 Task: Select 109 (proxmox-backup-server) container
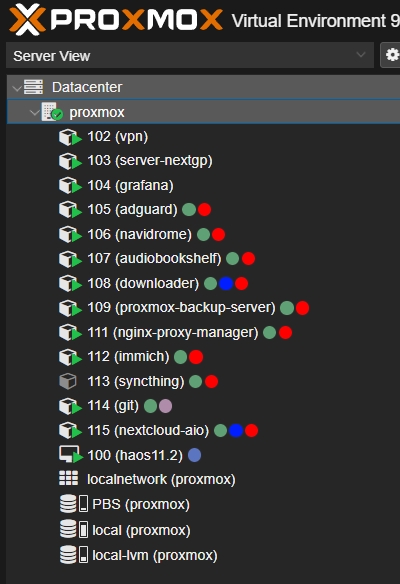[x=181, y=308]
